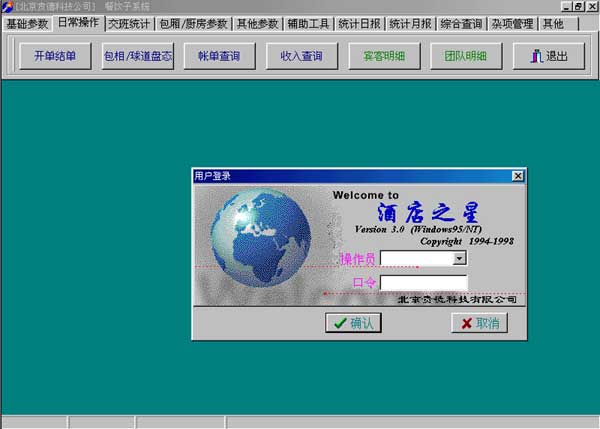Click the Copyright 1994-1998 text
Screen dimensions: 600x429
point(467,241)
